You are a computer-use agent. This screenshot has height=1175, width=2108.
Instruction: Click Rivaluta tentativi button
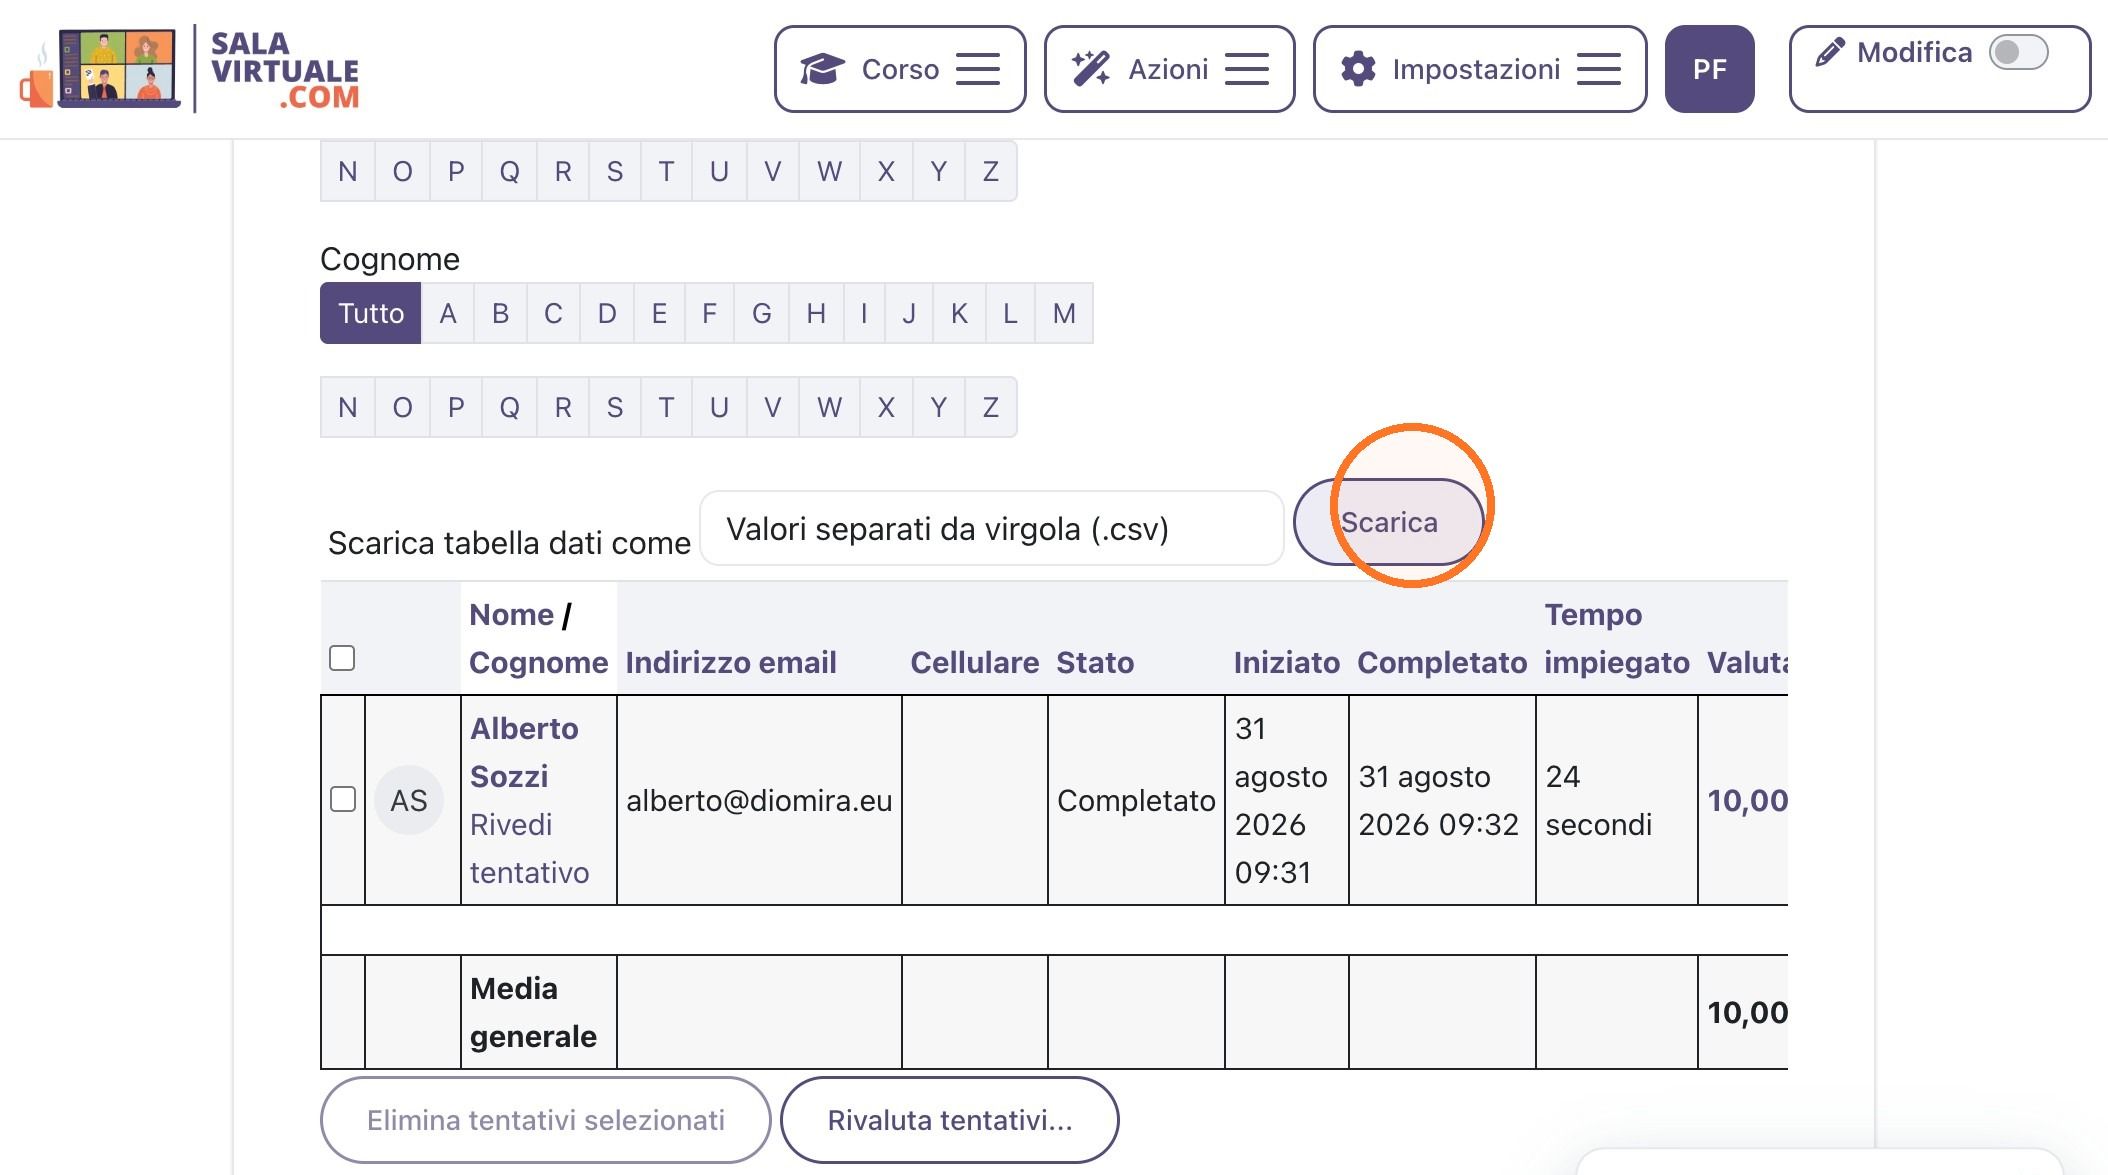950,1120
